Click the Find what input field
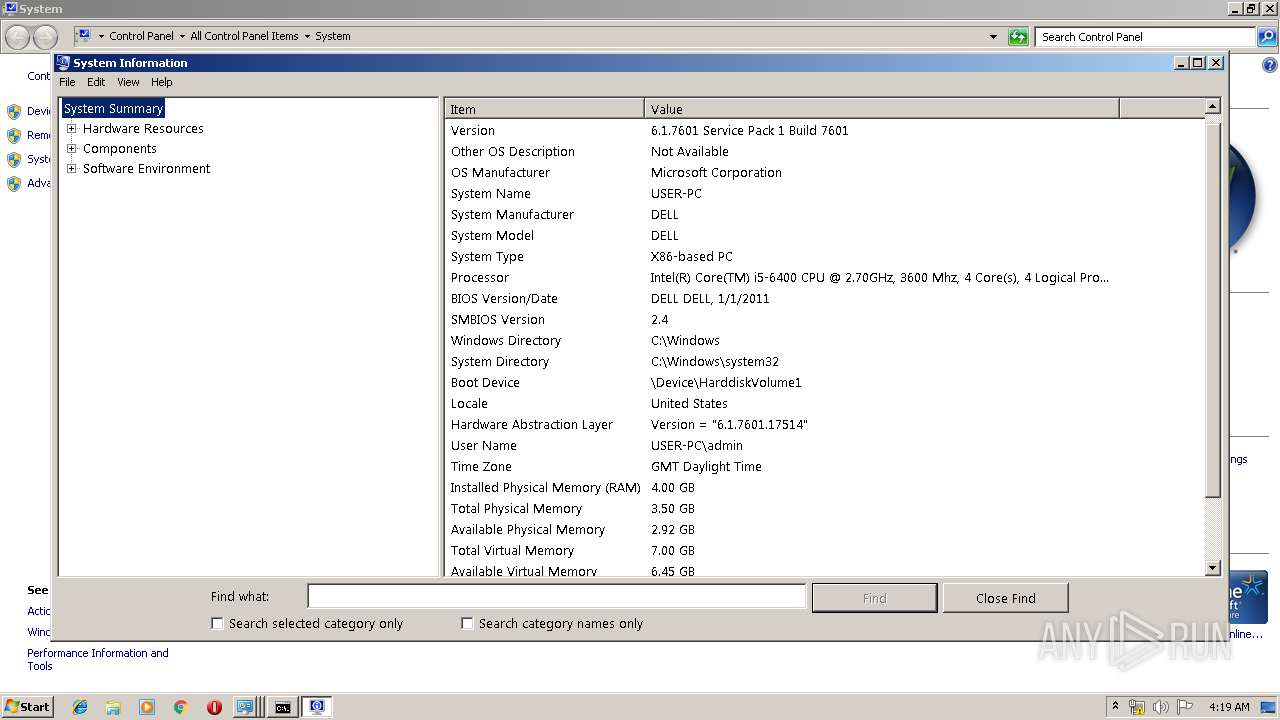This screenshot has height=720, width=1280. (556, 596)
